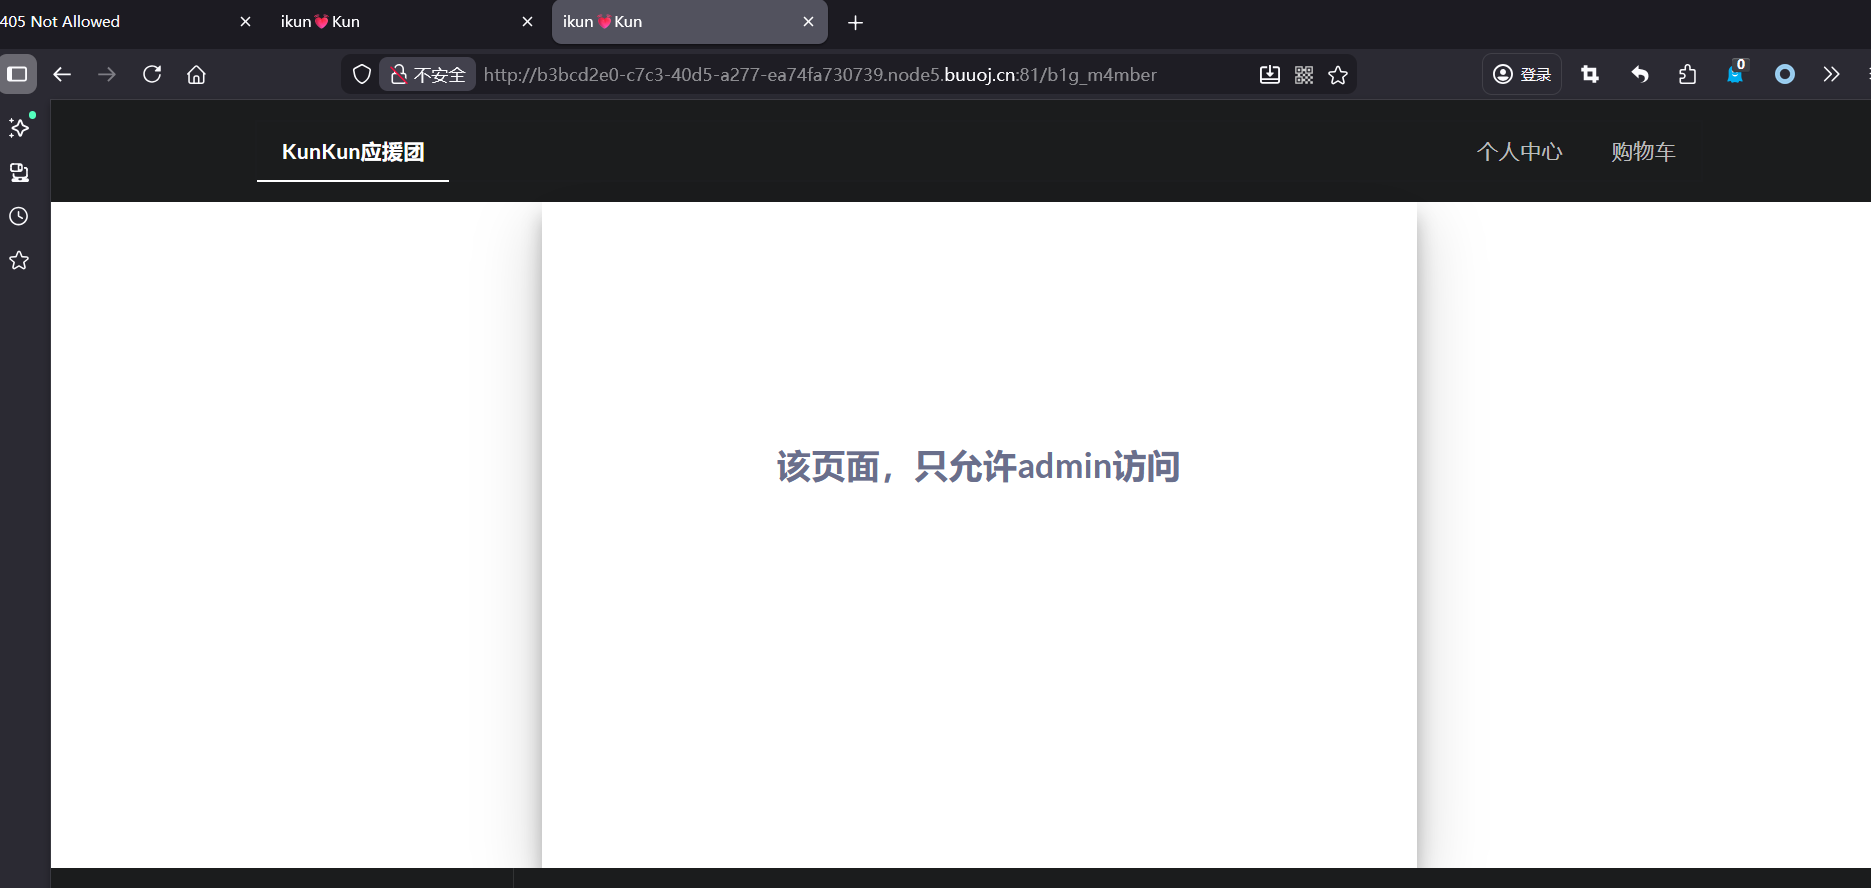The width and height of the screenshot is (1871, 888).
Task: Click the 登录 account button
Action: [x=1522, y=74]
